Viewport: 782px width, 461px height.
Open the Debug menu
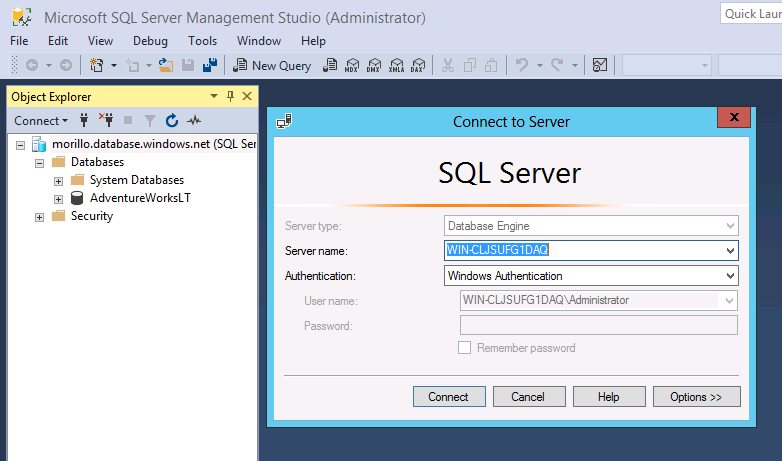tap(150, 41)
